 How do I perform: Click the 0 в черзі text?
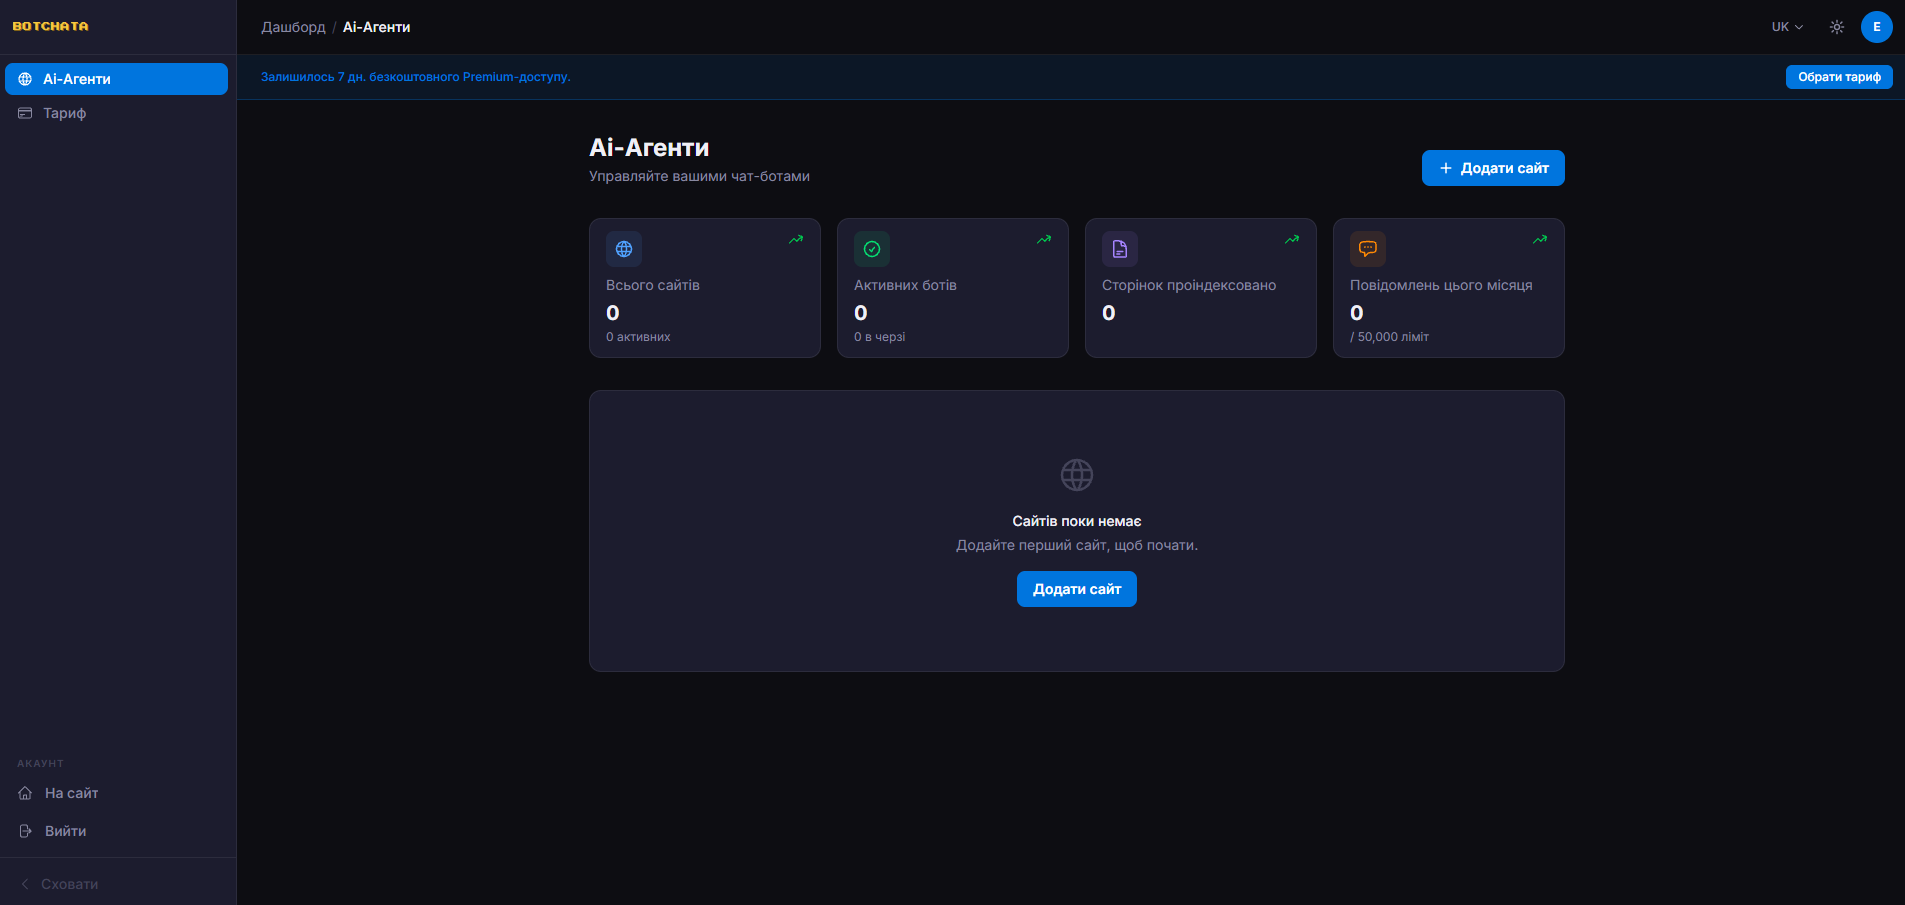tap(879, 337)
